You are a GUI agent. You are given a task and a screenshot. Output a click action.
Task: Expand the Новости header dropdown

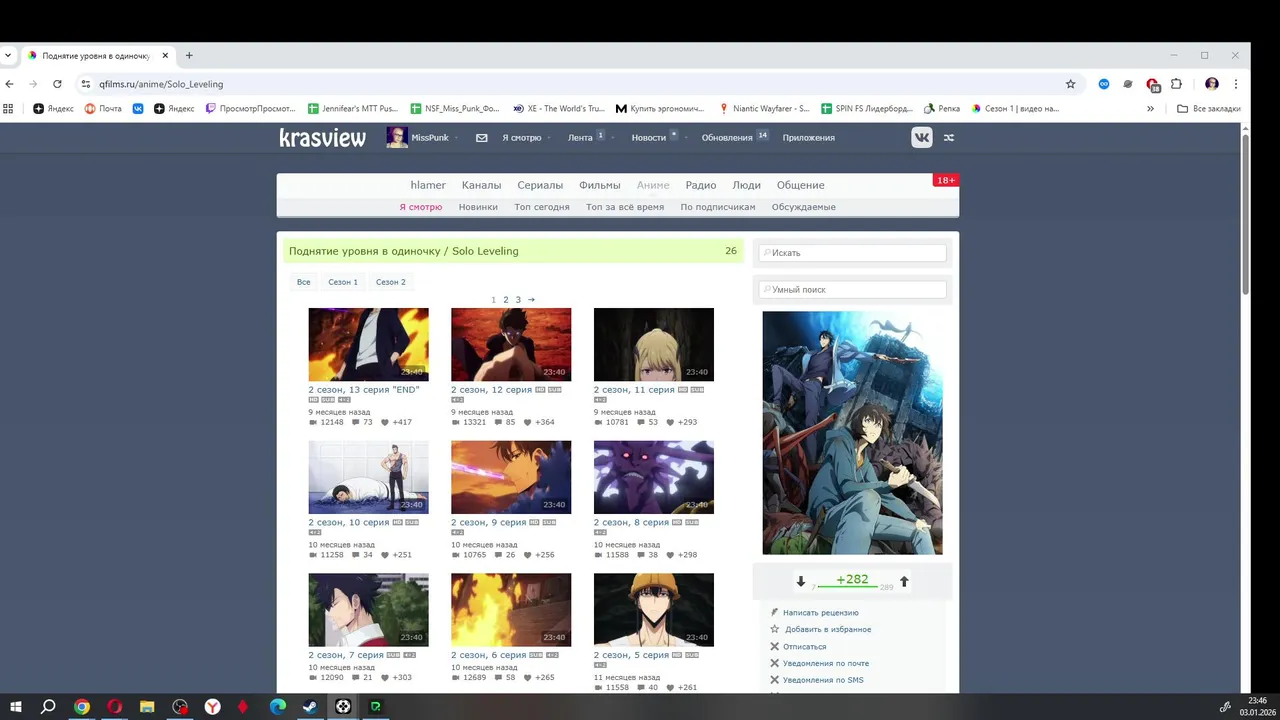tap(685, 138)
